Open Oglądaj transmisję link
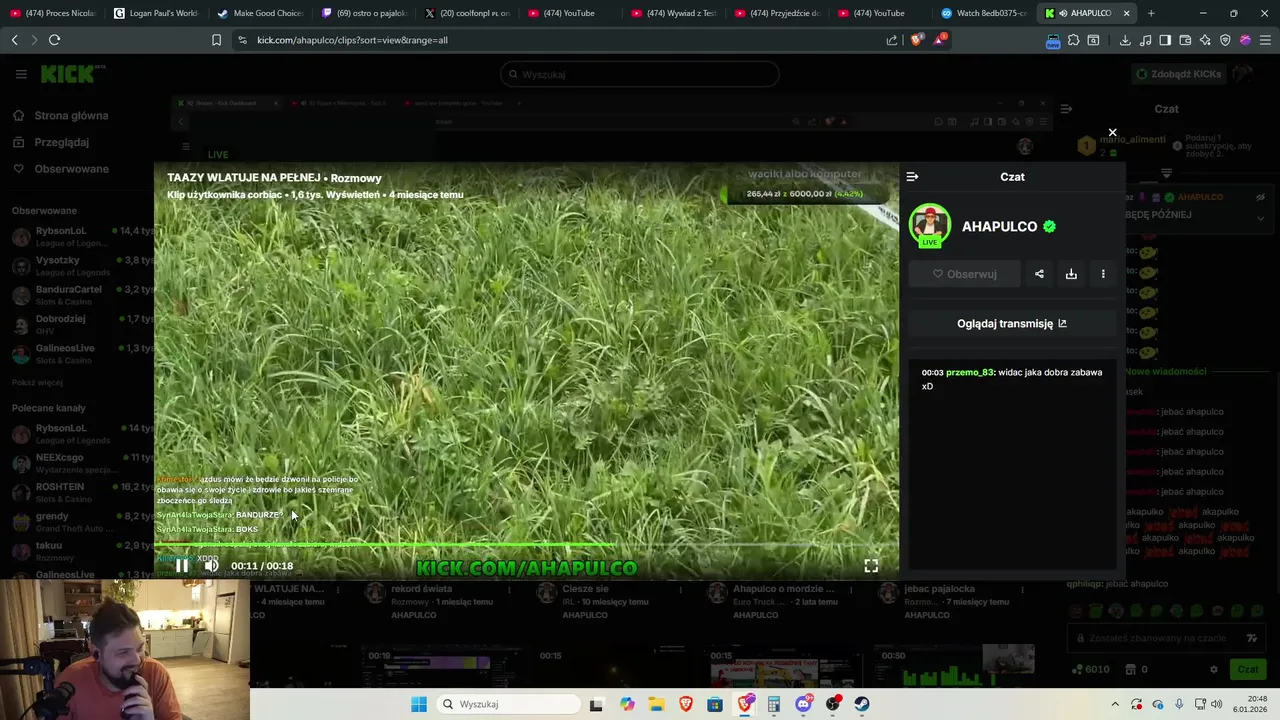This screenshot has height=720, width=1280. 1012,324
